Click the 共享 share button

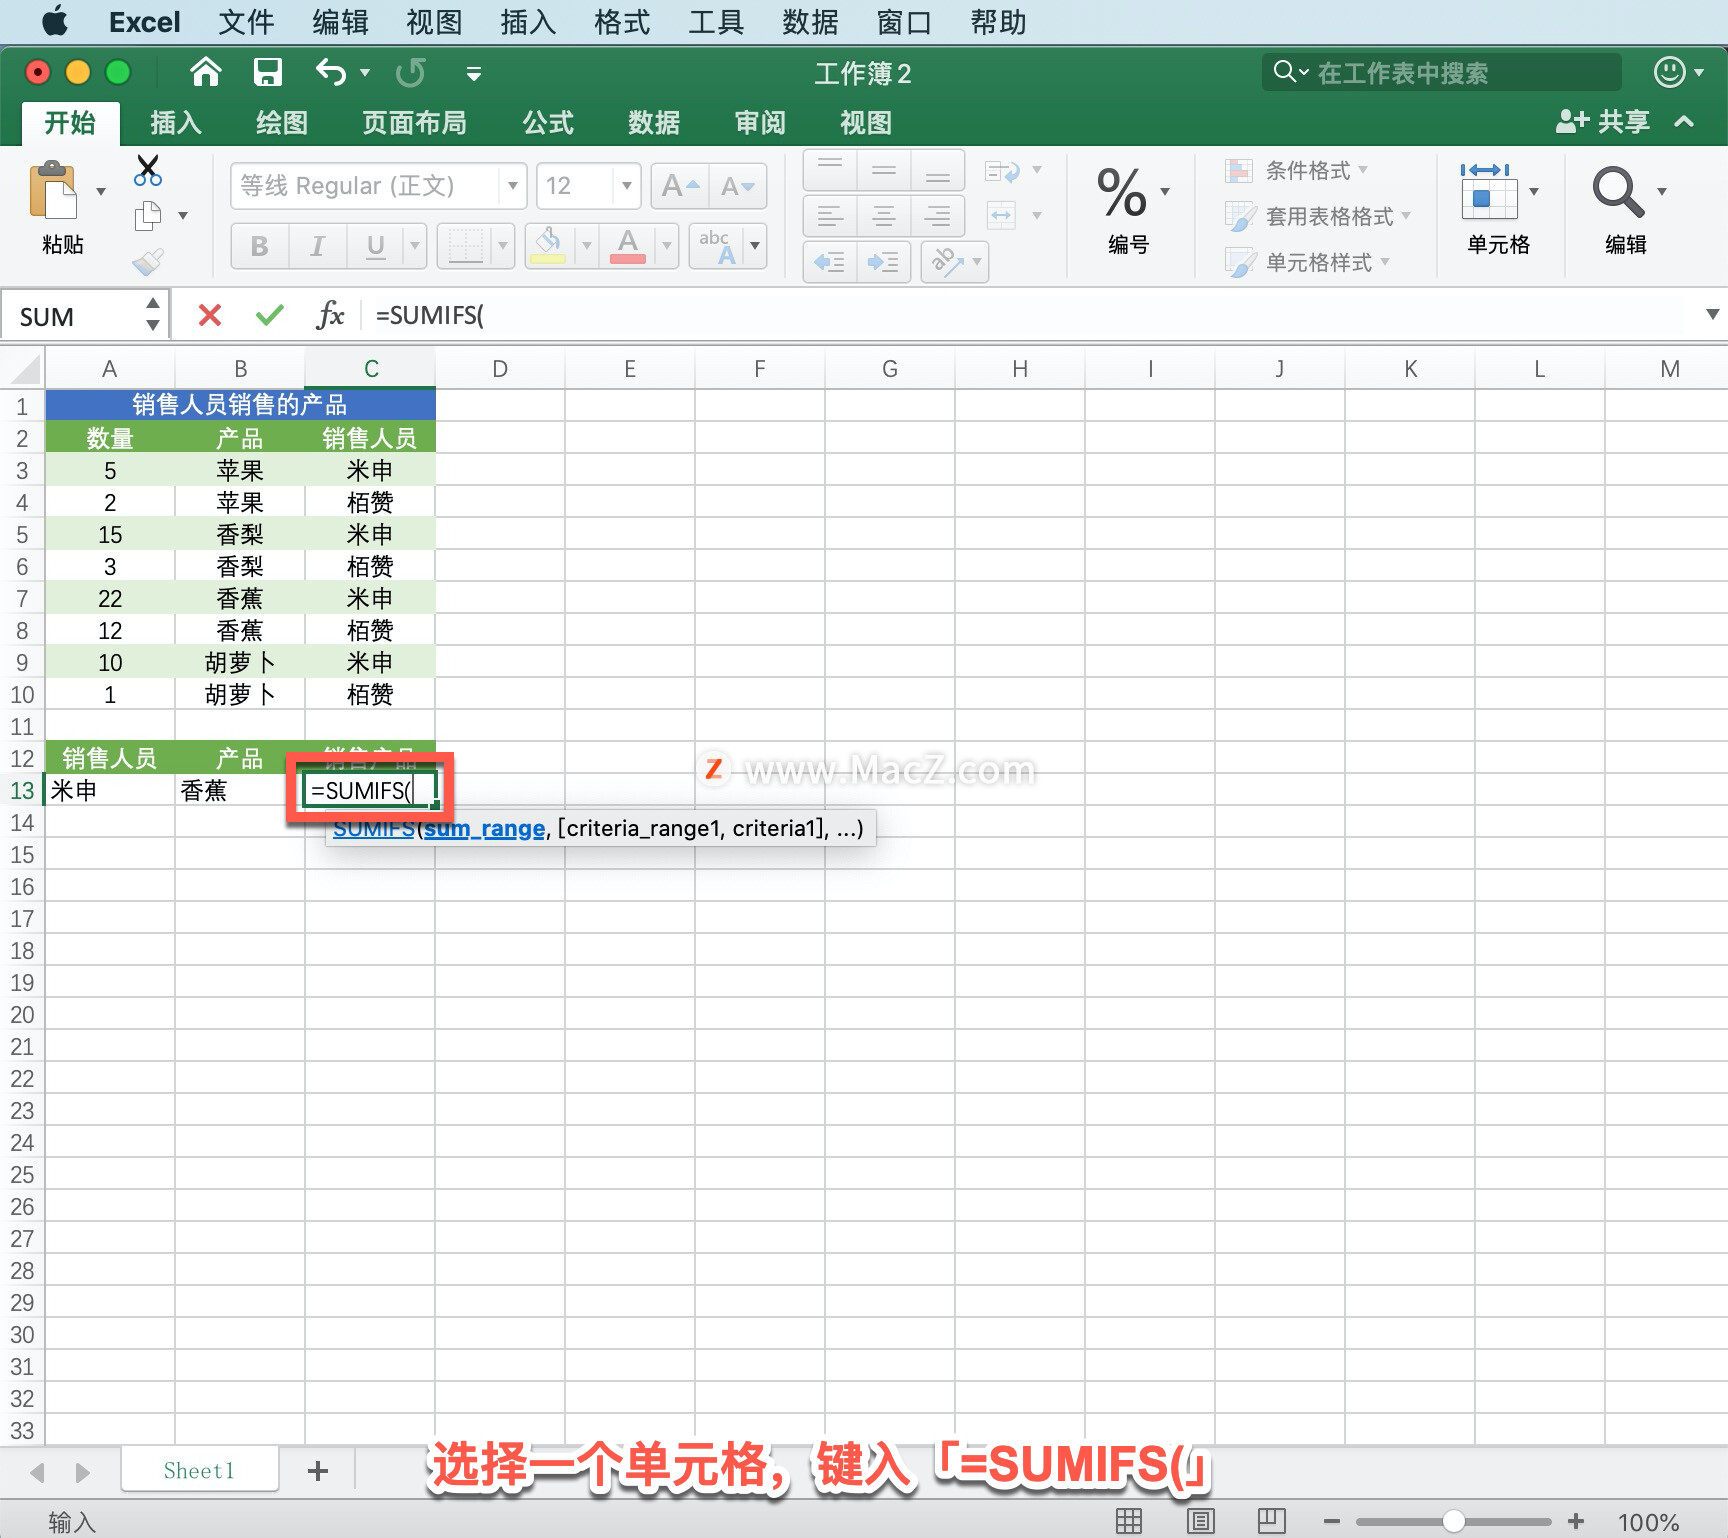pyautogui.click(x=1602, y=122)
